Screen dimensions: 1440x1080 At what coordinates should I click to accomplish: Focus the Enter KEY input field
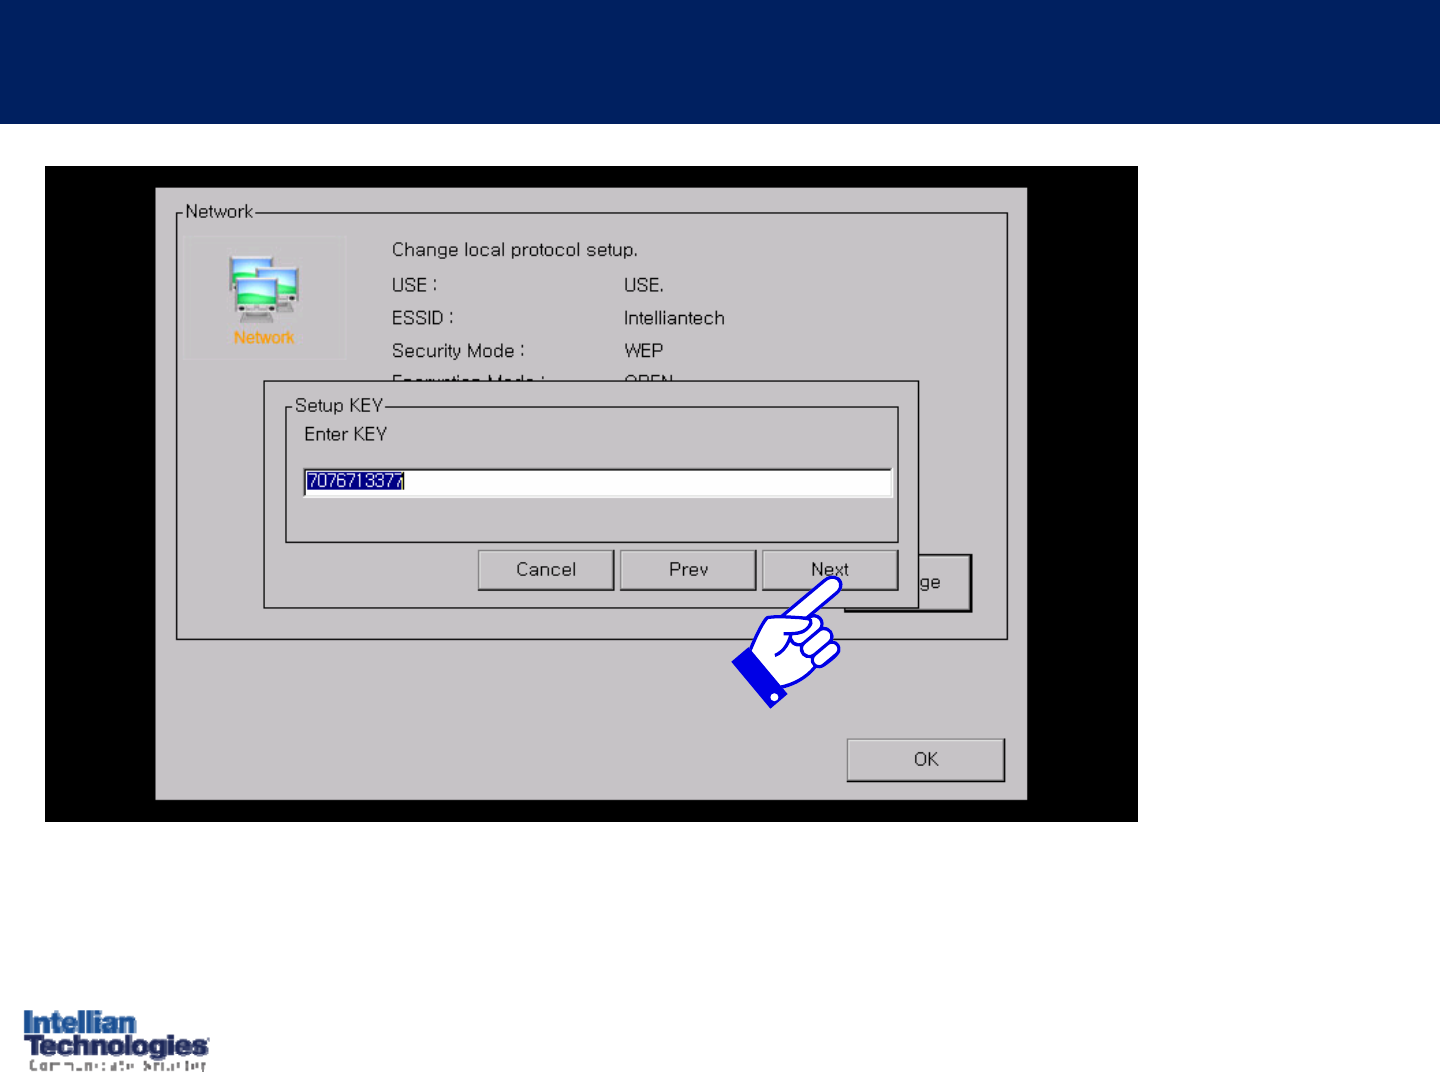[598, 482]
